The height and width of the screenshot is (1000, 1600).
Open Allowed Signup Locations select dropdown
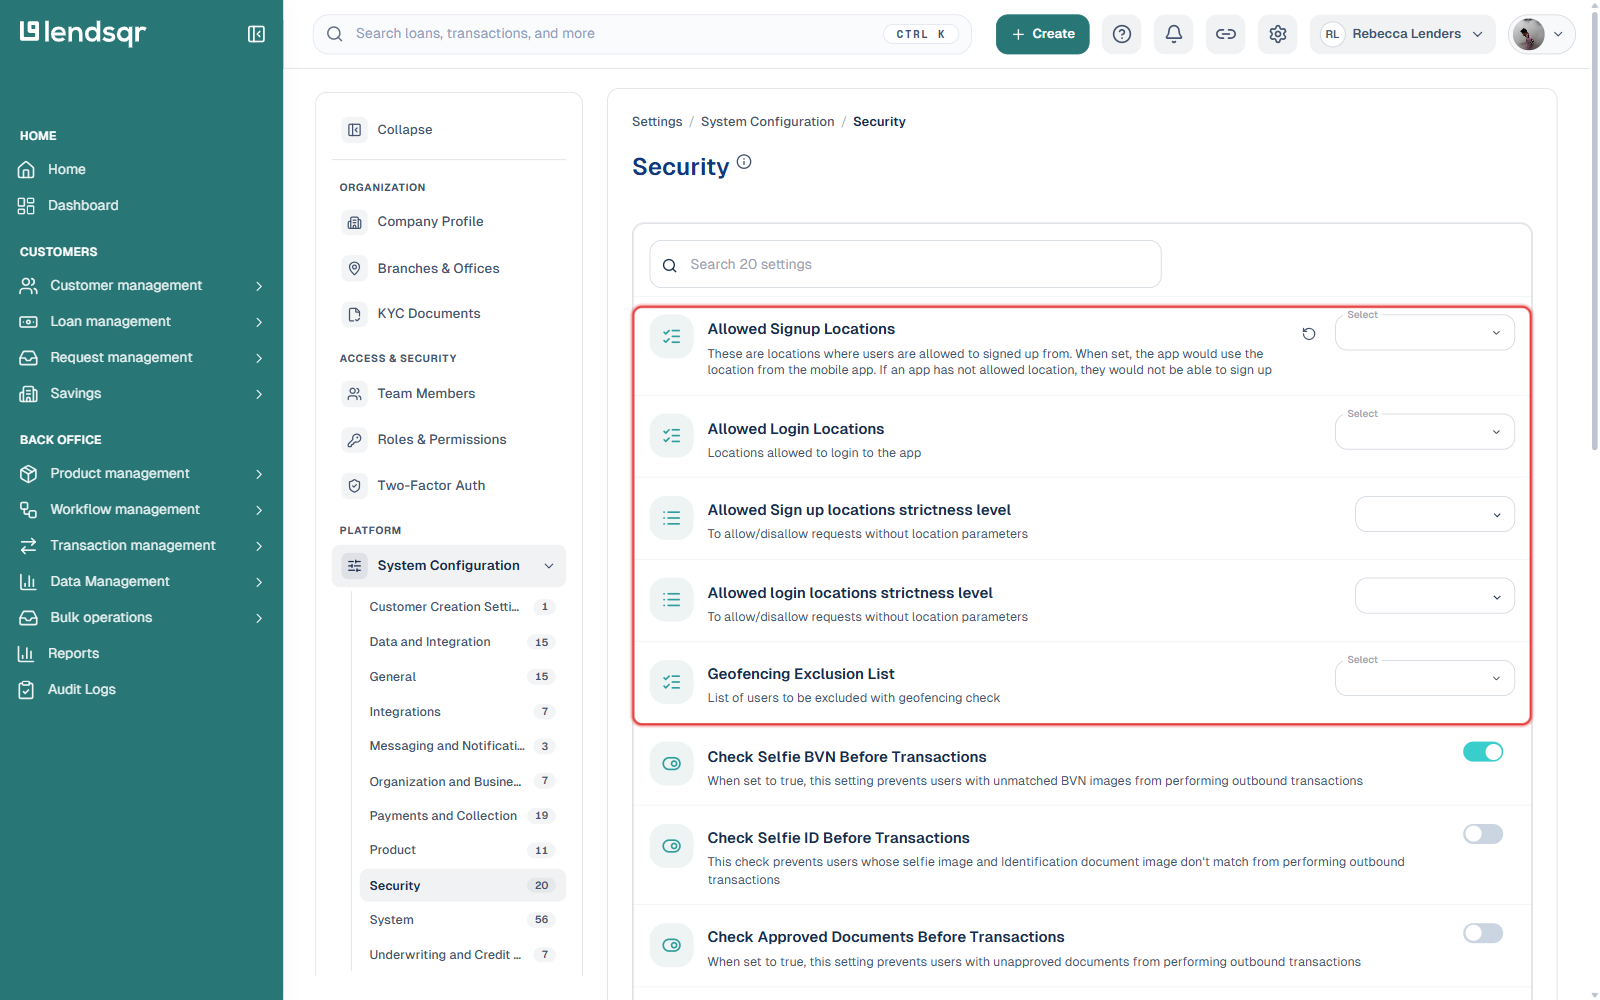1425,332
